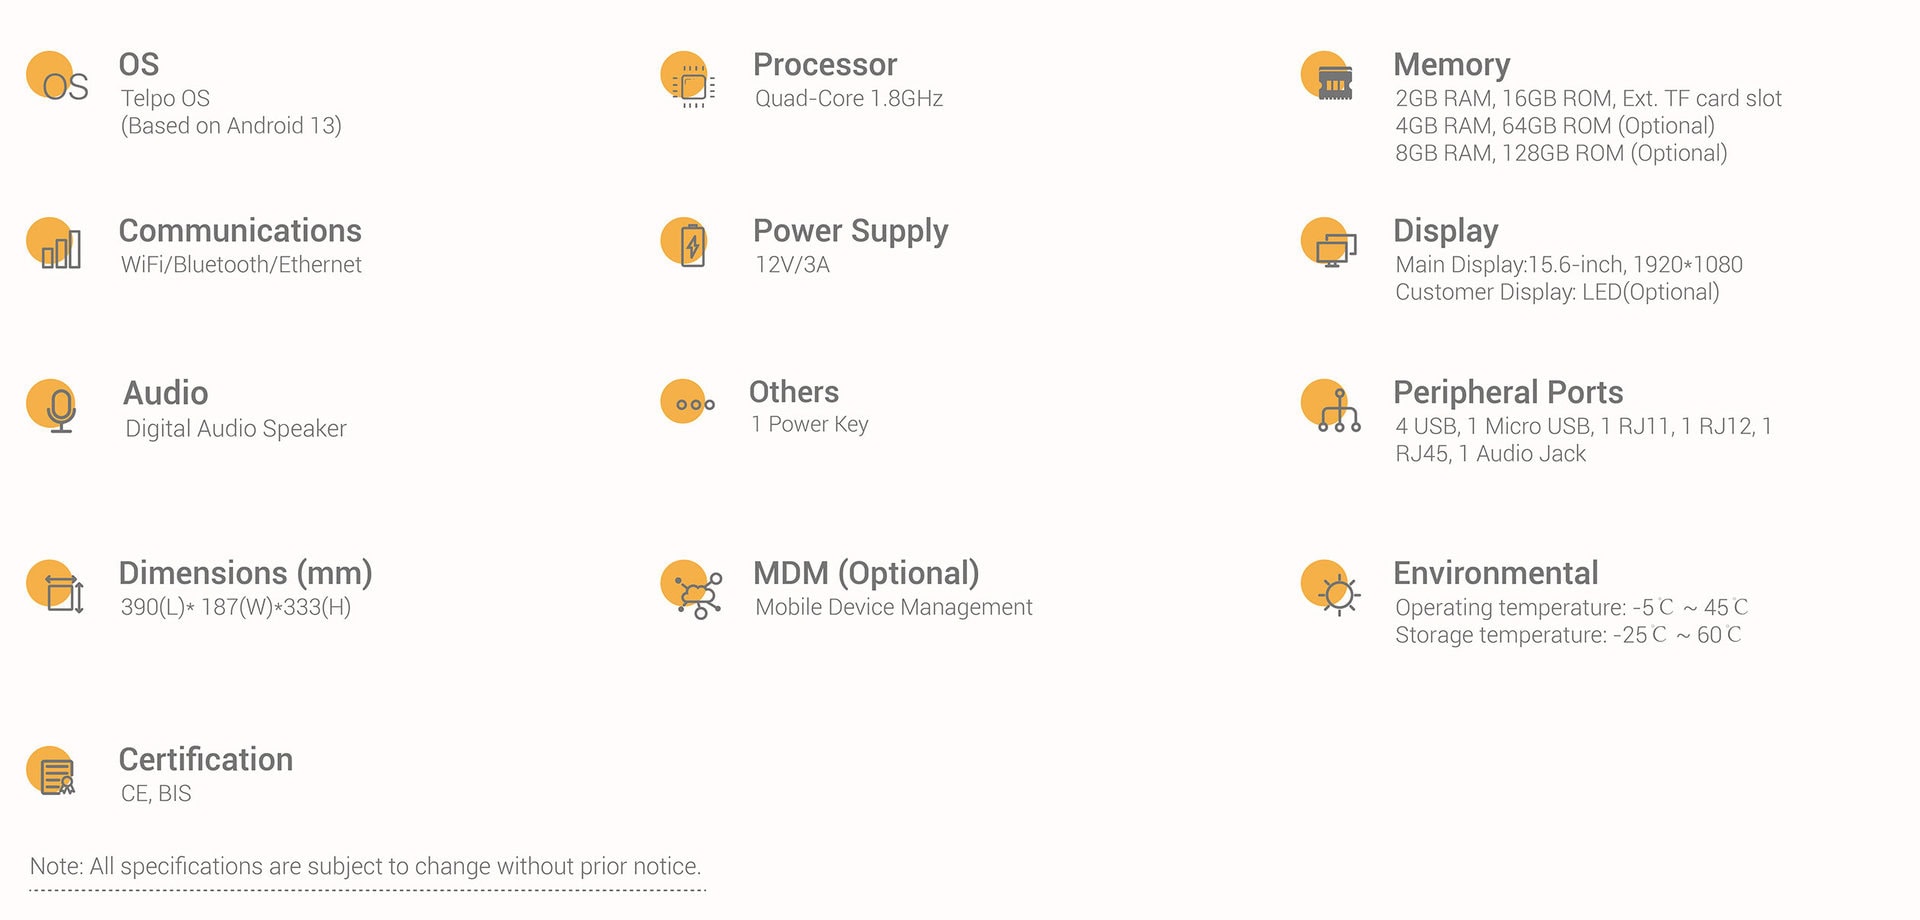Click the Processor chip icon
Image resolution: width=1920 pixels, height=920 pixels.
tap(688, 79)
